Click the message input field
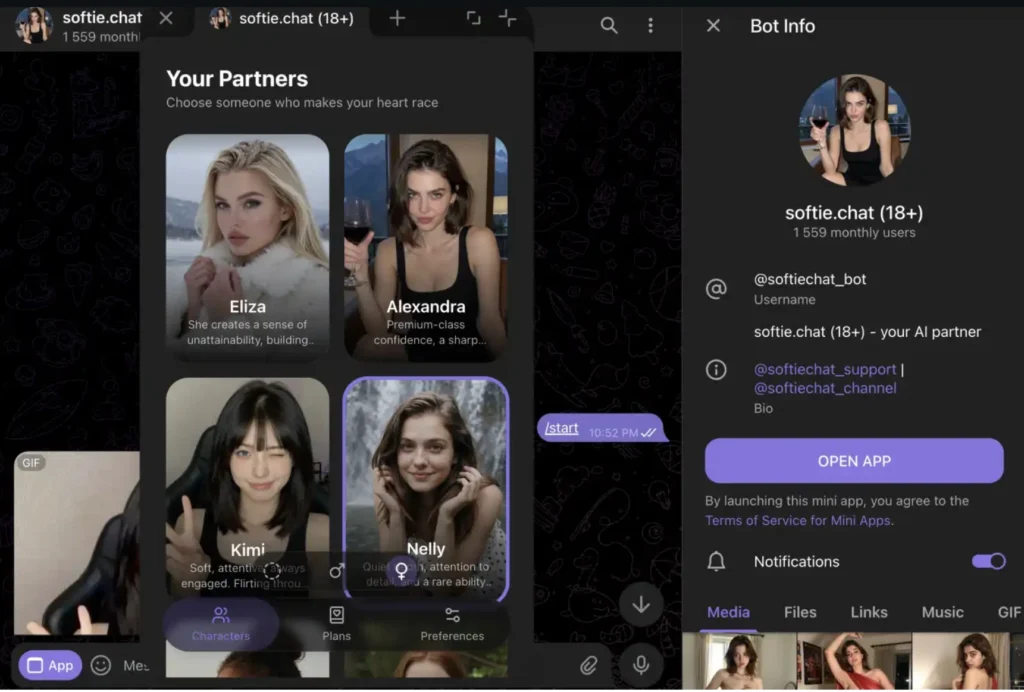This screenshot has height=692, width=1024. point(135,665)
